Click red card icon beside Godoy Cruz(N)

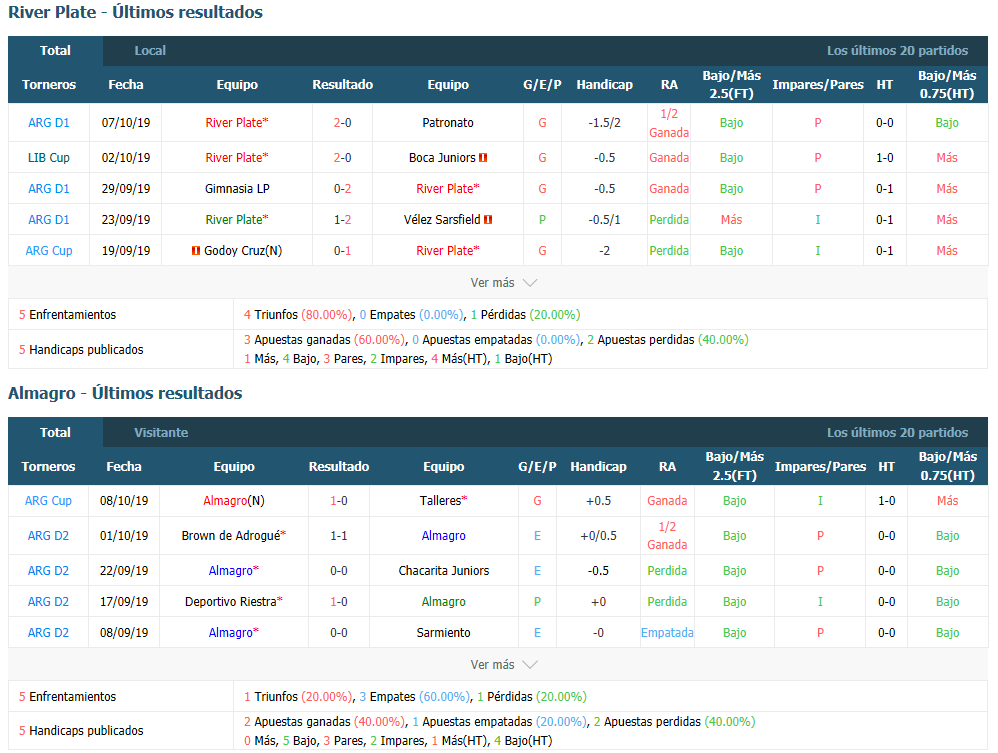click(x=196, y=251)
